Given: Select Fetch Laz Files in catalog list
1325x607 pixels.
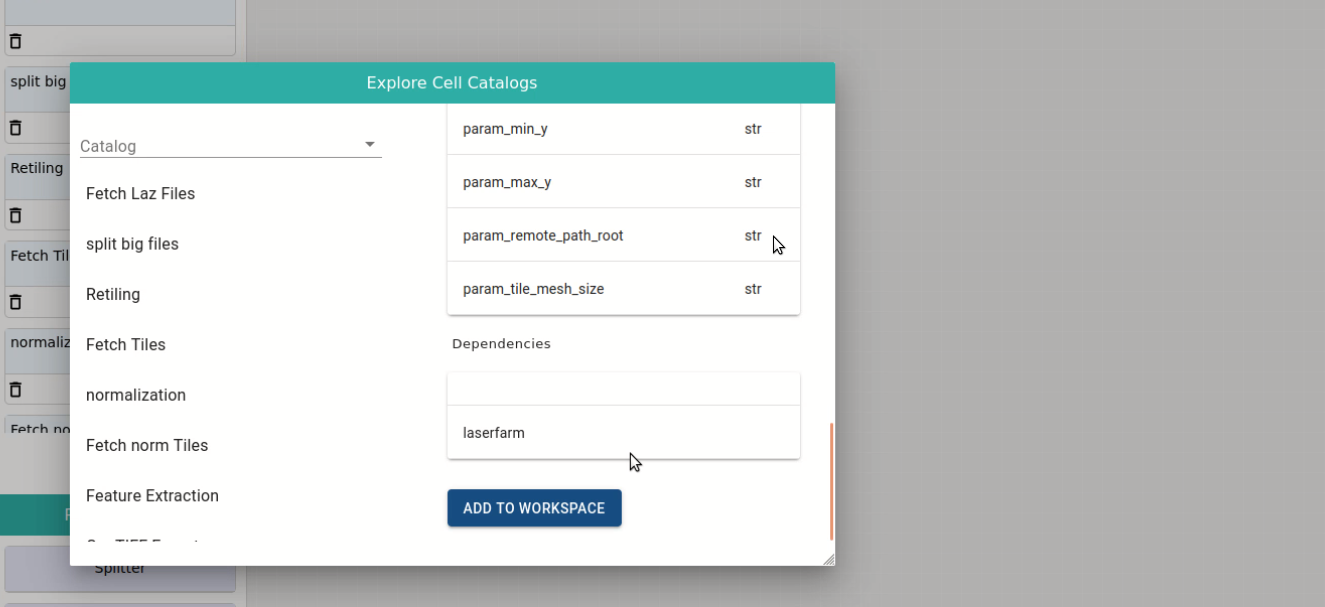Looking at the screenshot, I should (140, 194).
